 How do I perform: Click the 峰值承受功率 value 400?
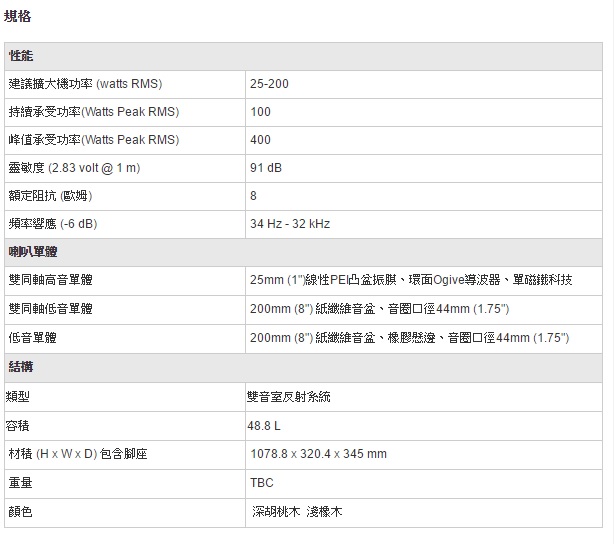pyautogui.click(x=260, y=140)
